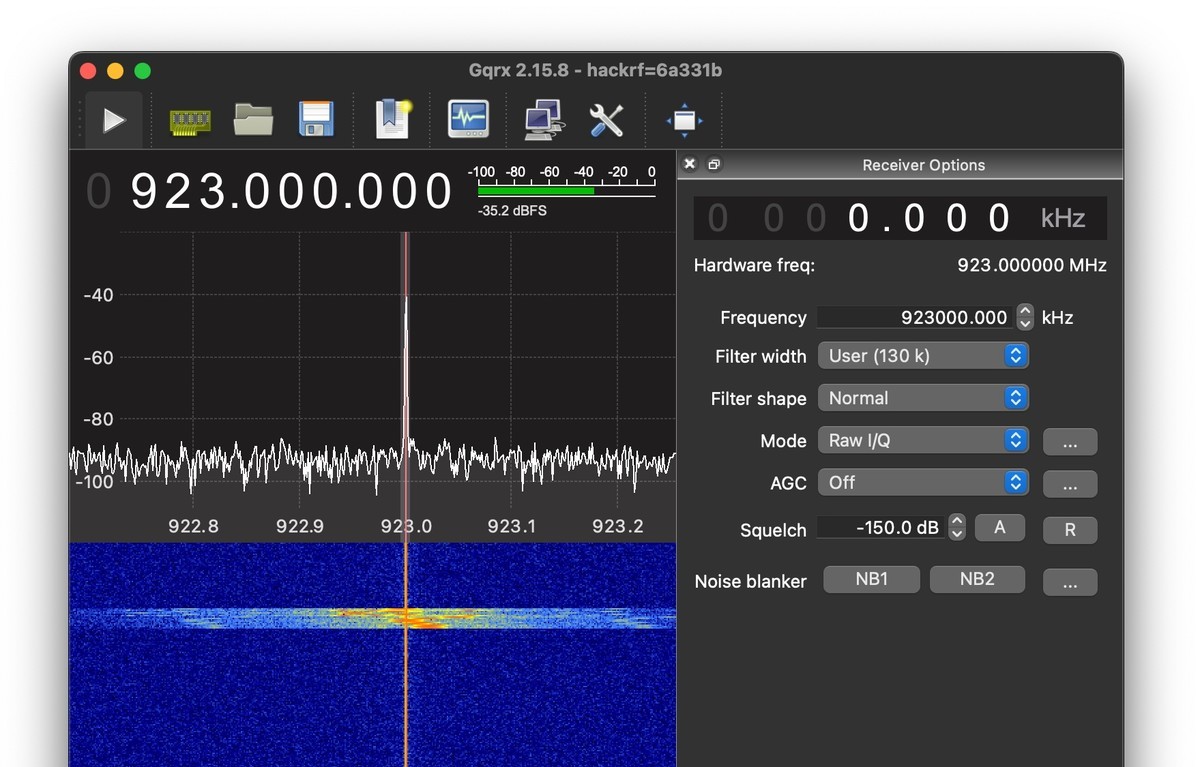Open the bookmarks icon in toolbar
Screen dimensions: 1200x767
[x=392, y=120]
